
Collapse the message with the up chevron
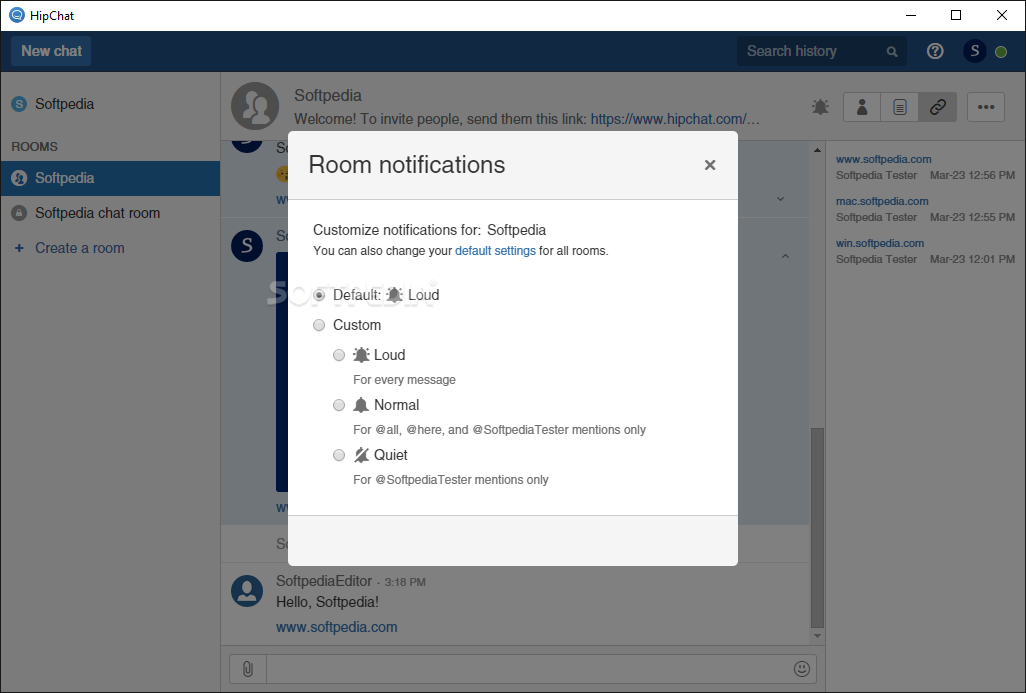point(785,257)
